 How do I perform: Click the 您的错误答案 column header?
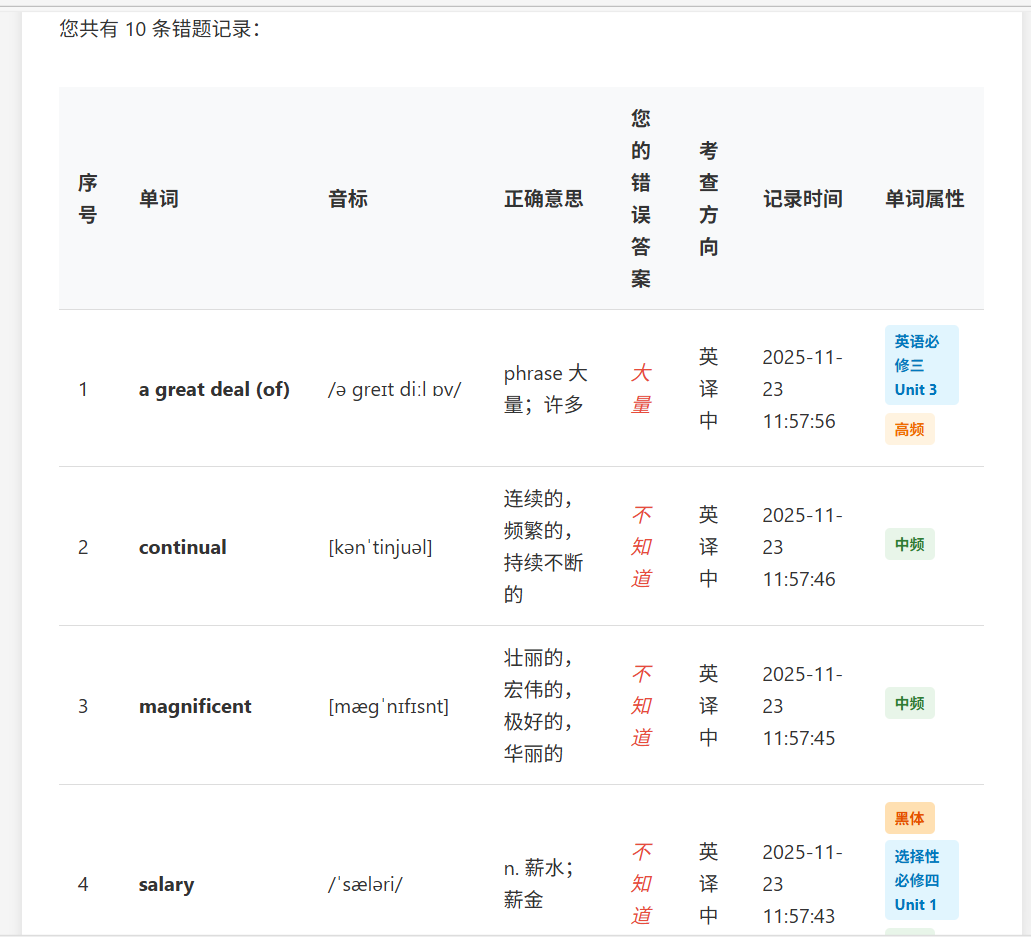coord(640,199)
